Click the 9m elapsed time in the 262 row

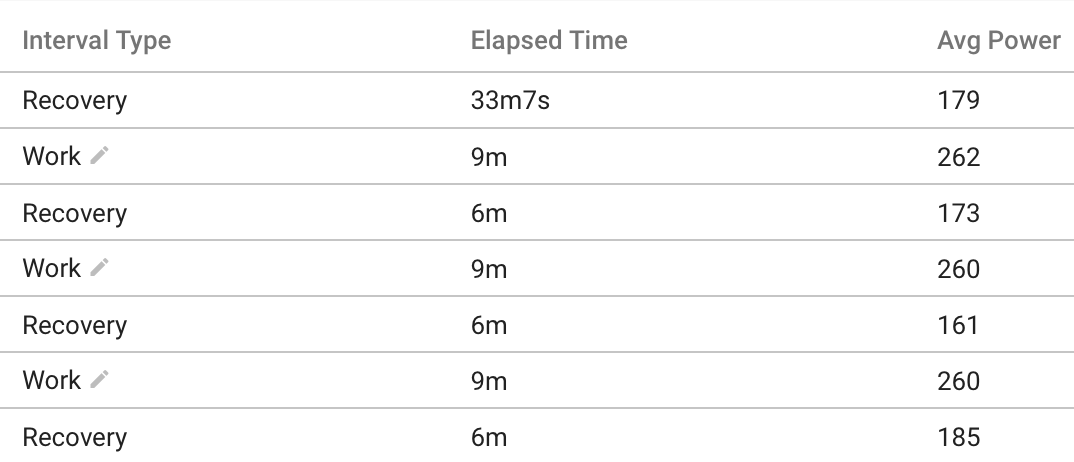pyautogui.click(x=489, y=157)
